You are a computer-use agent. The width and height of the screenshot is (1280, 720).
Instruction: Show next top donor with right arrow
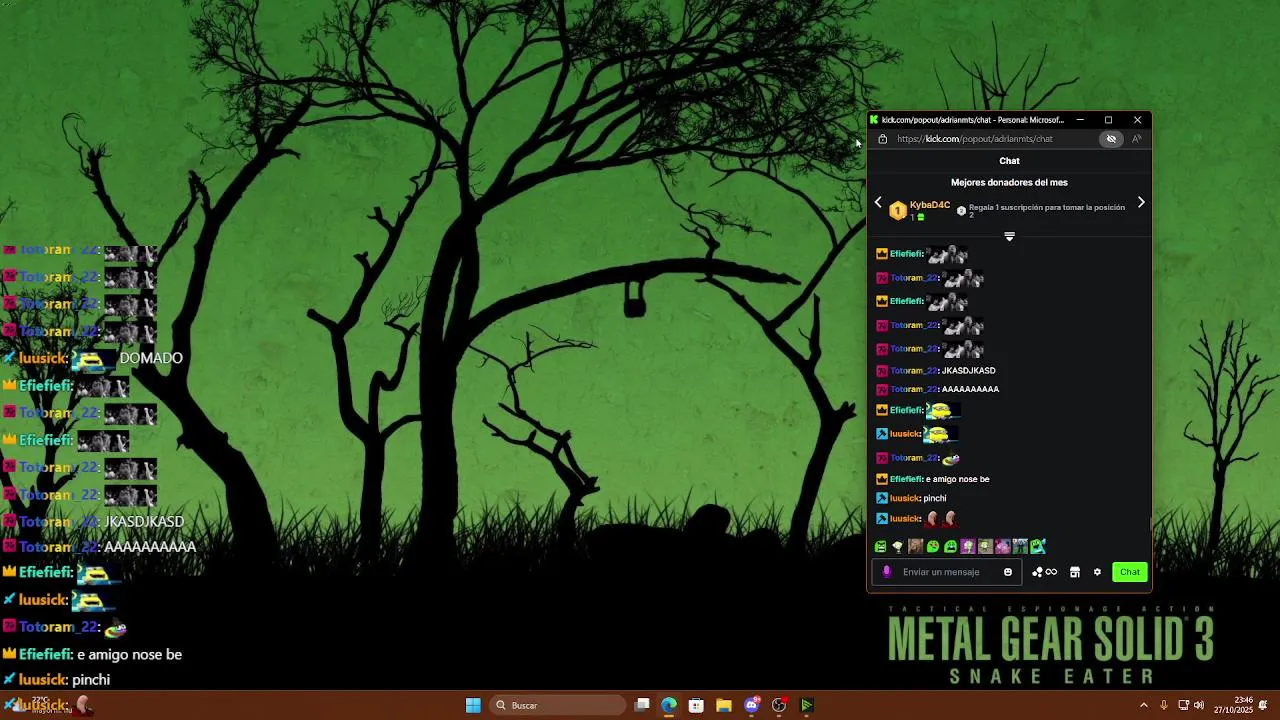pos(1141,202)
